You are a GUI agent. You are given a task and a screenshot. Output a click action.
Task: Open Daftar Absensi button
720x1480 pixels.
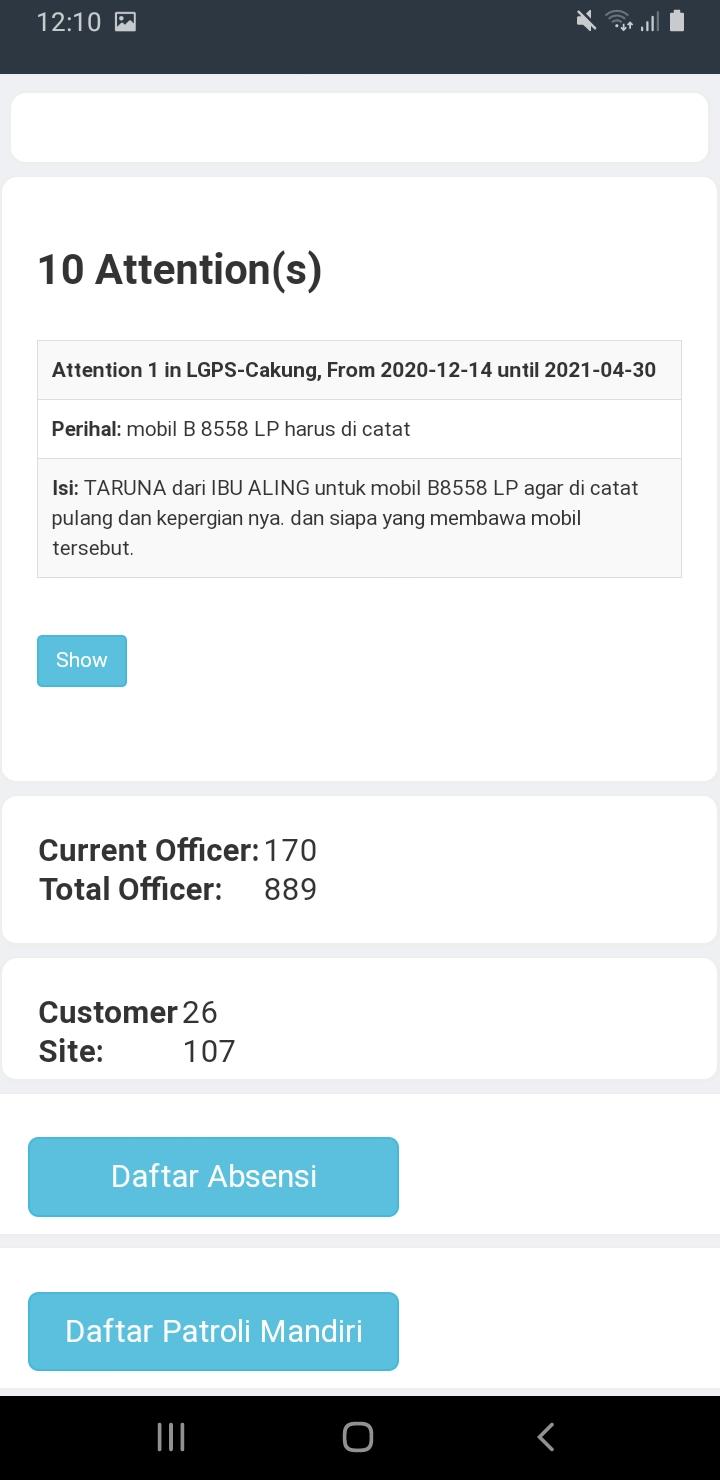(x=213, y=1177)
